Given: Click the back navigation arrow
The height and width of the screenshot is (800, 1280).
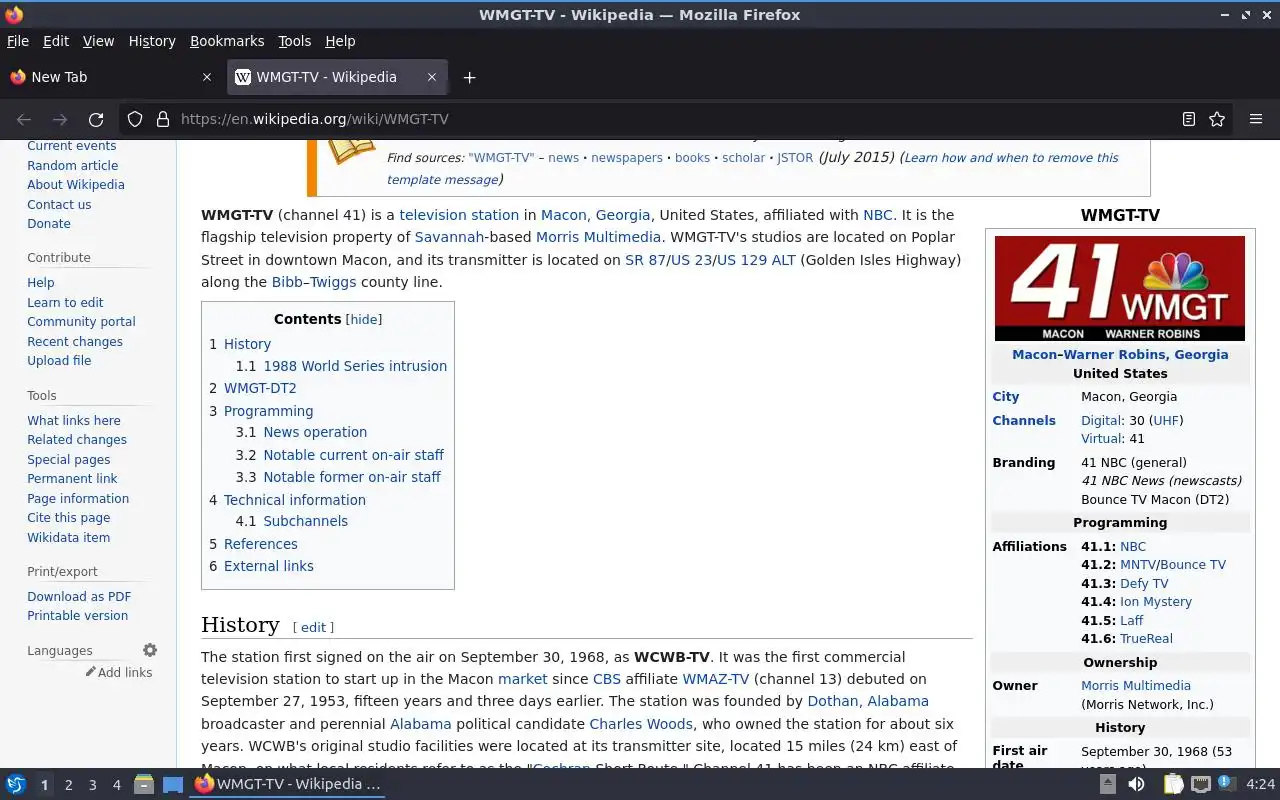Looking at the screenshot, I should tap(24, 119).
